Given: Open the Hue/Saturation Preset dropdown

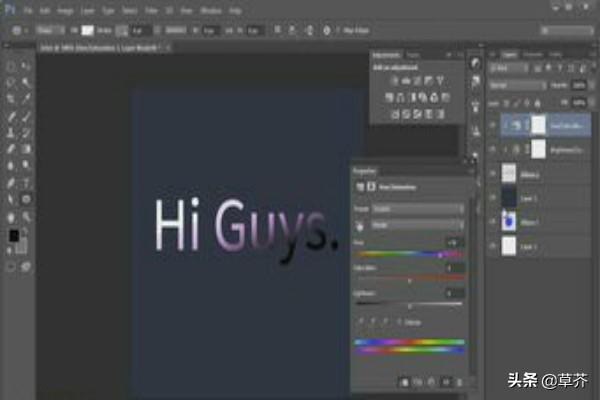Looking at the screenshot, I should click(x=417, y=209).
